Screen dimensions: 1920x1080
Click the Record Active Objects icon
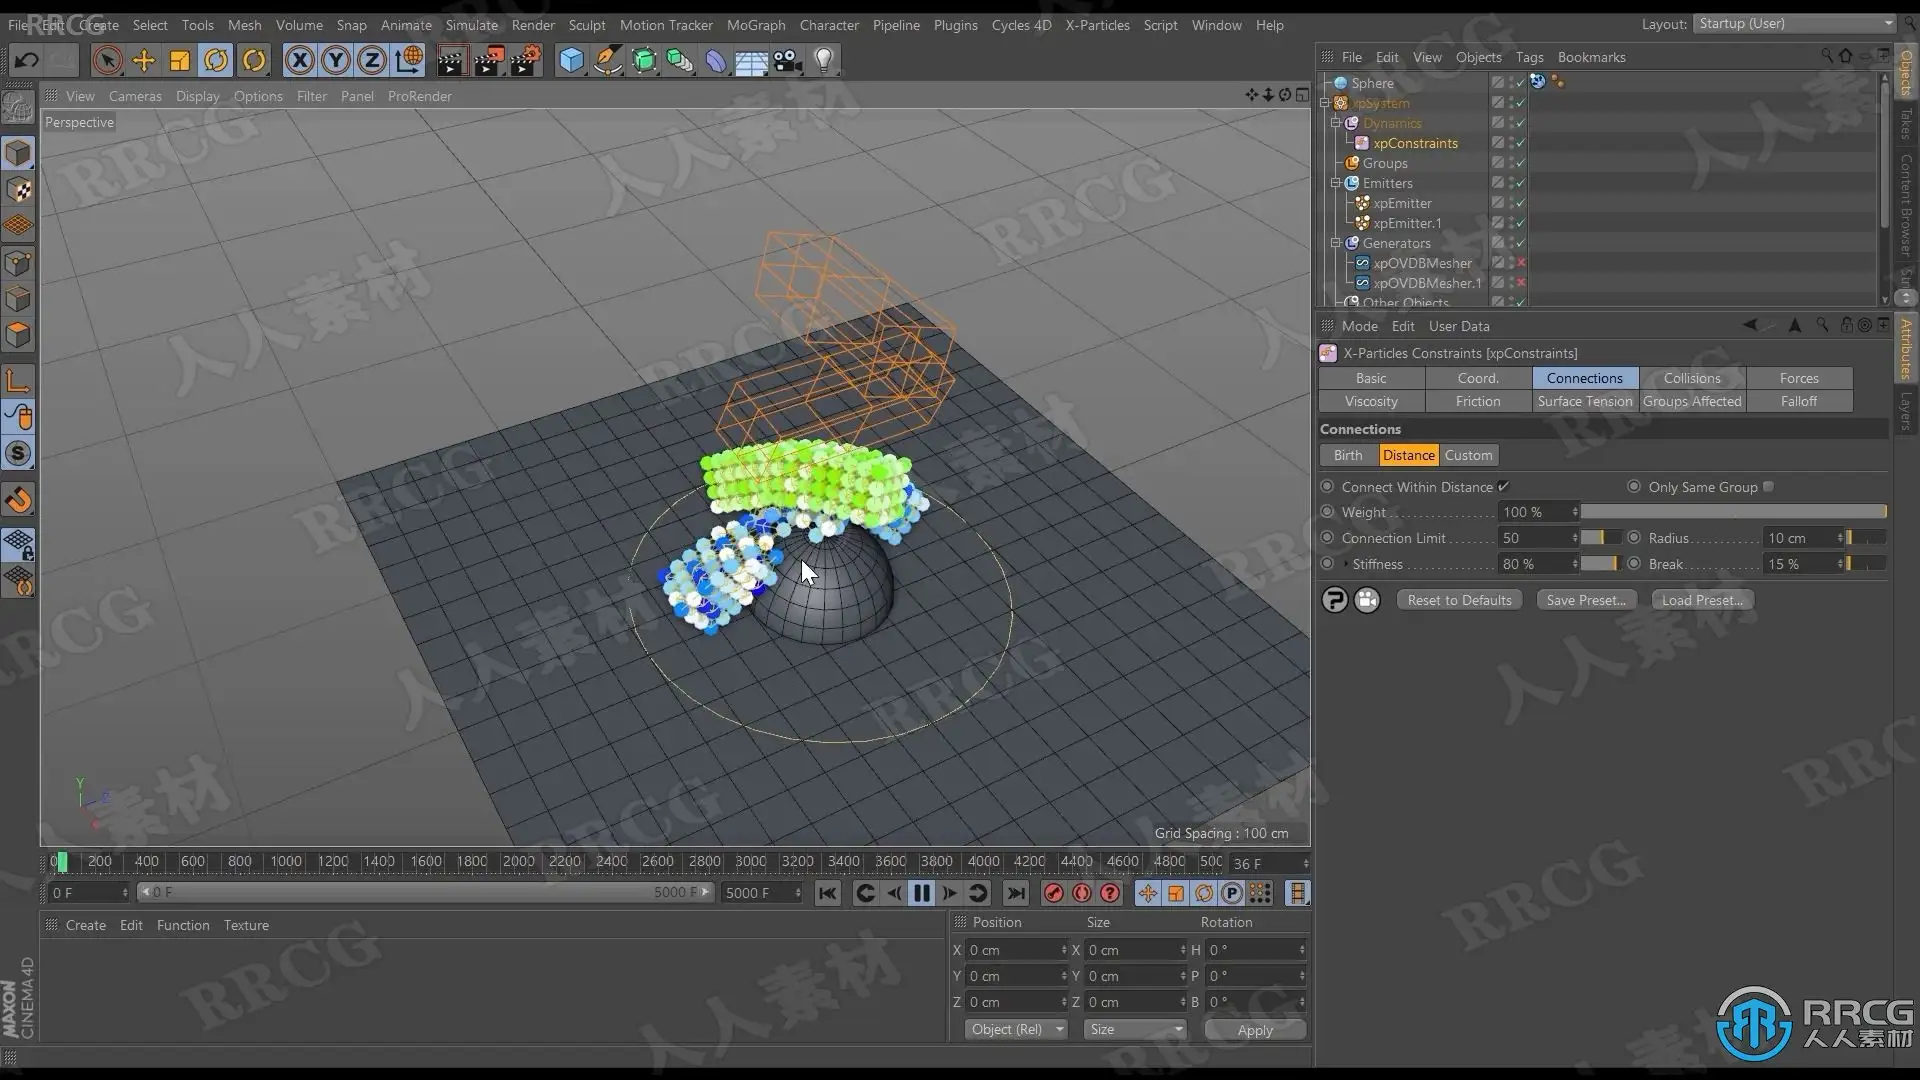tap(1053, 893)
